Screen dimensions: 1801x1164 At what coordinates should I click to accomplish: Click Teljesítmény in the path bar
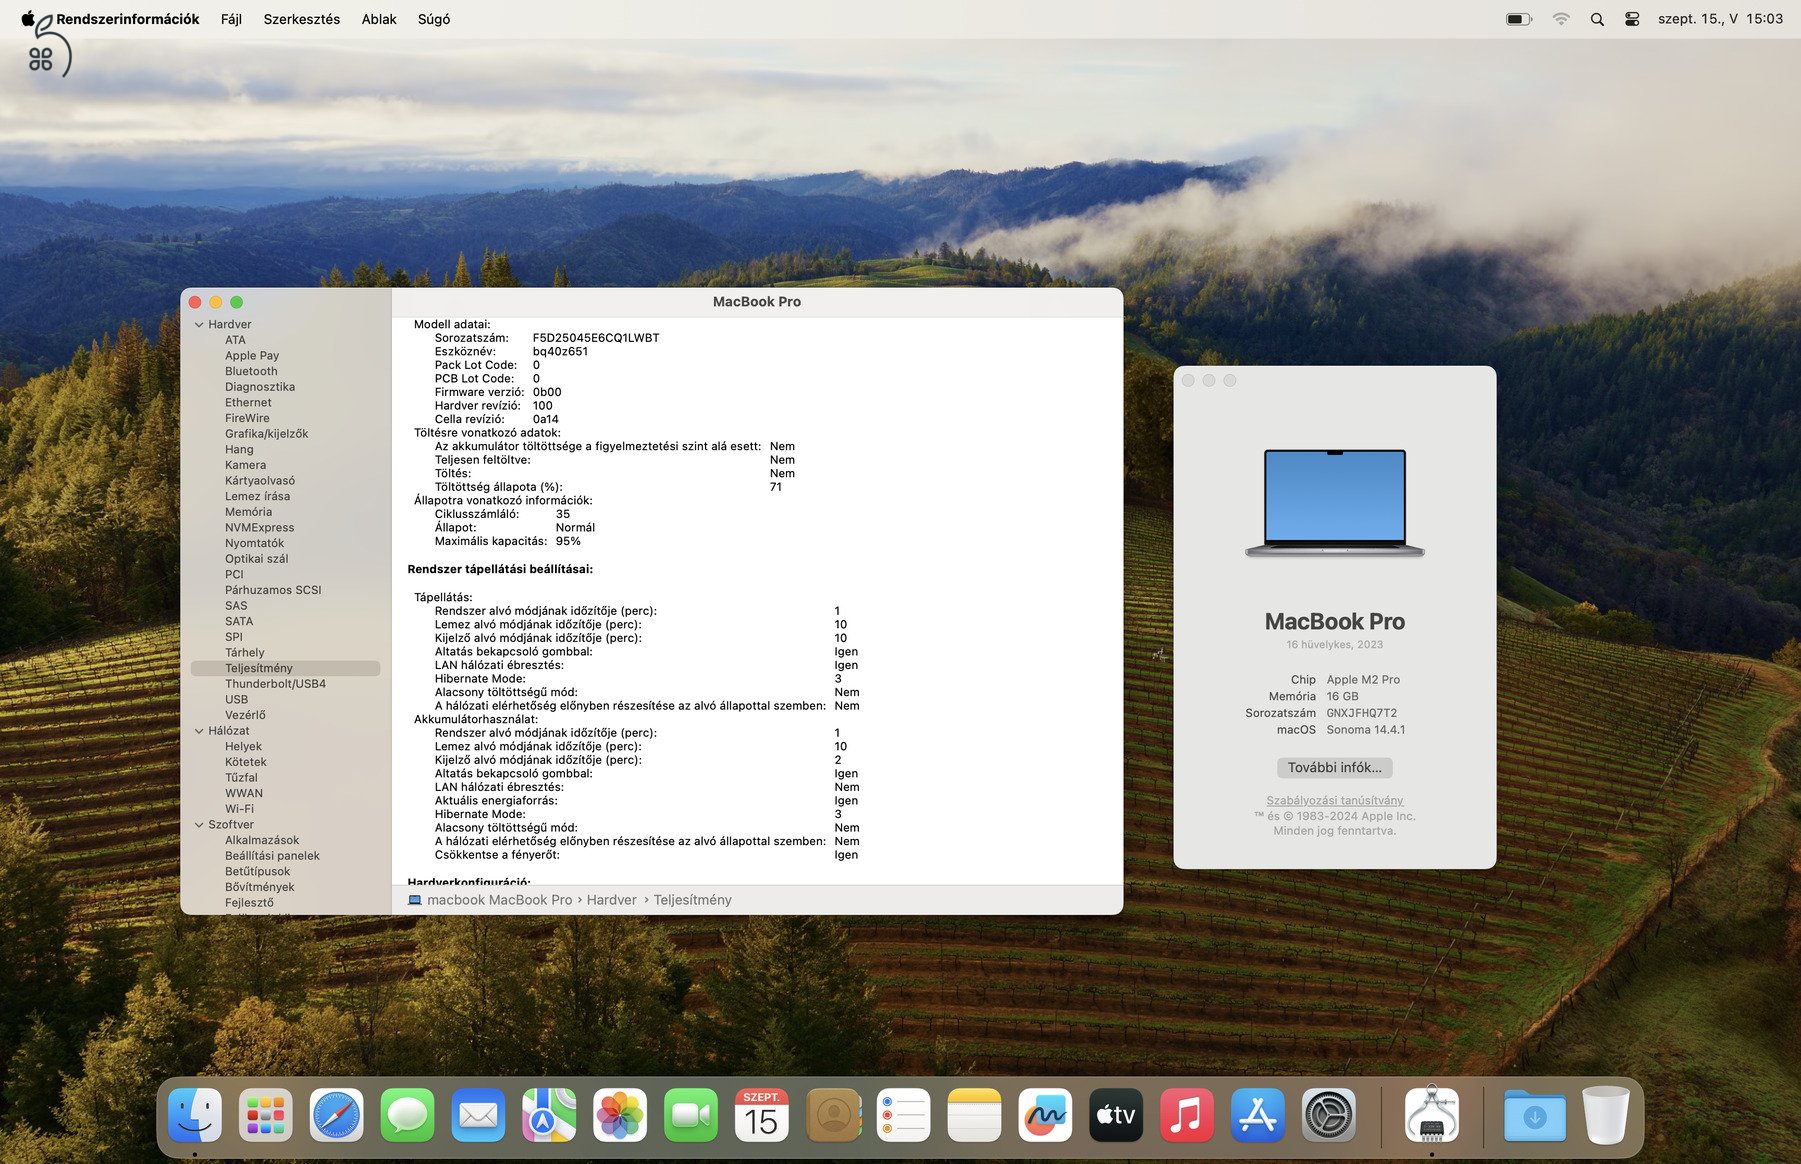[x=692, y=900]
